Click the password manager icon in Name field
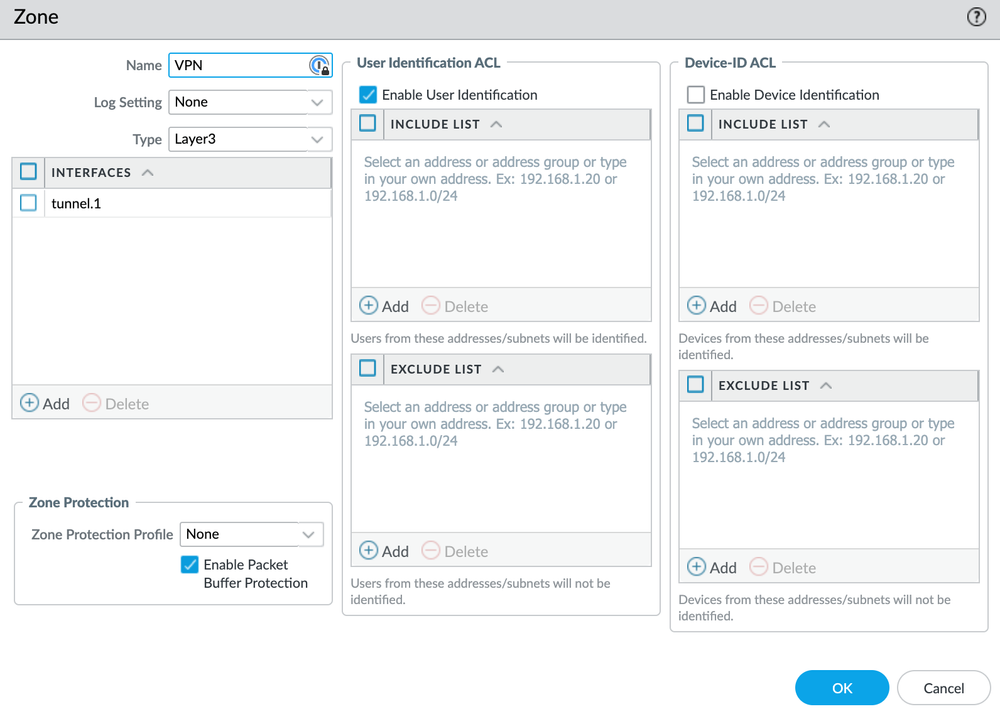Image resolution: width=1000 pixels, height=722 pixels. (318, 64)
